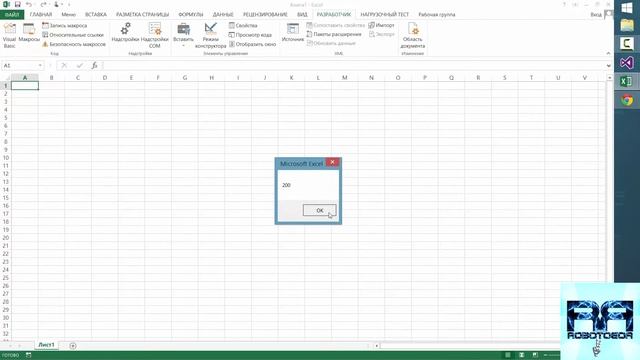Add a new sheet with plus button
The width and height of the screenshot is (640, 360).
(x=73, y=346)
